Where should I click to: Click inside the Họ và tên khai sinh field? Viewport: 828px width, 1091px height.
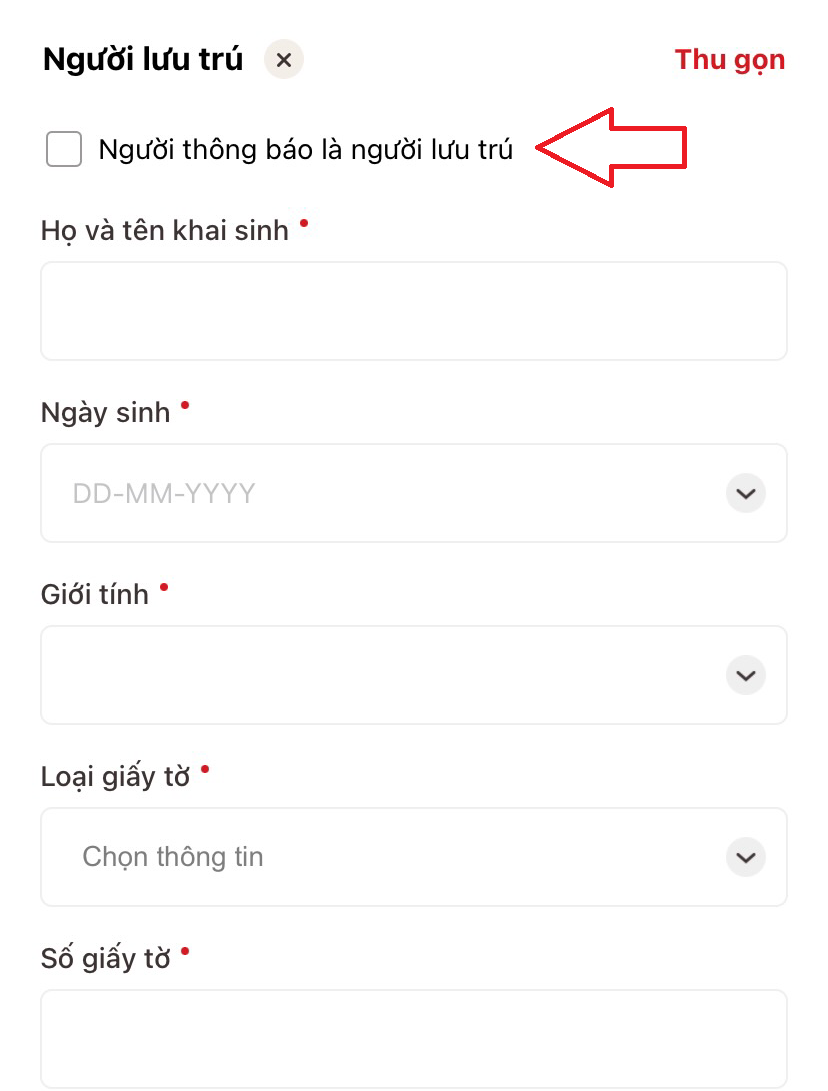click(414, 310)
